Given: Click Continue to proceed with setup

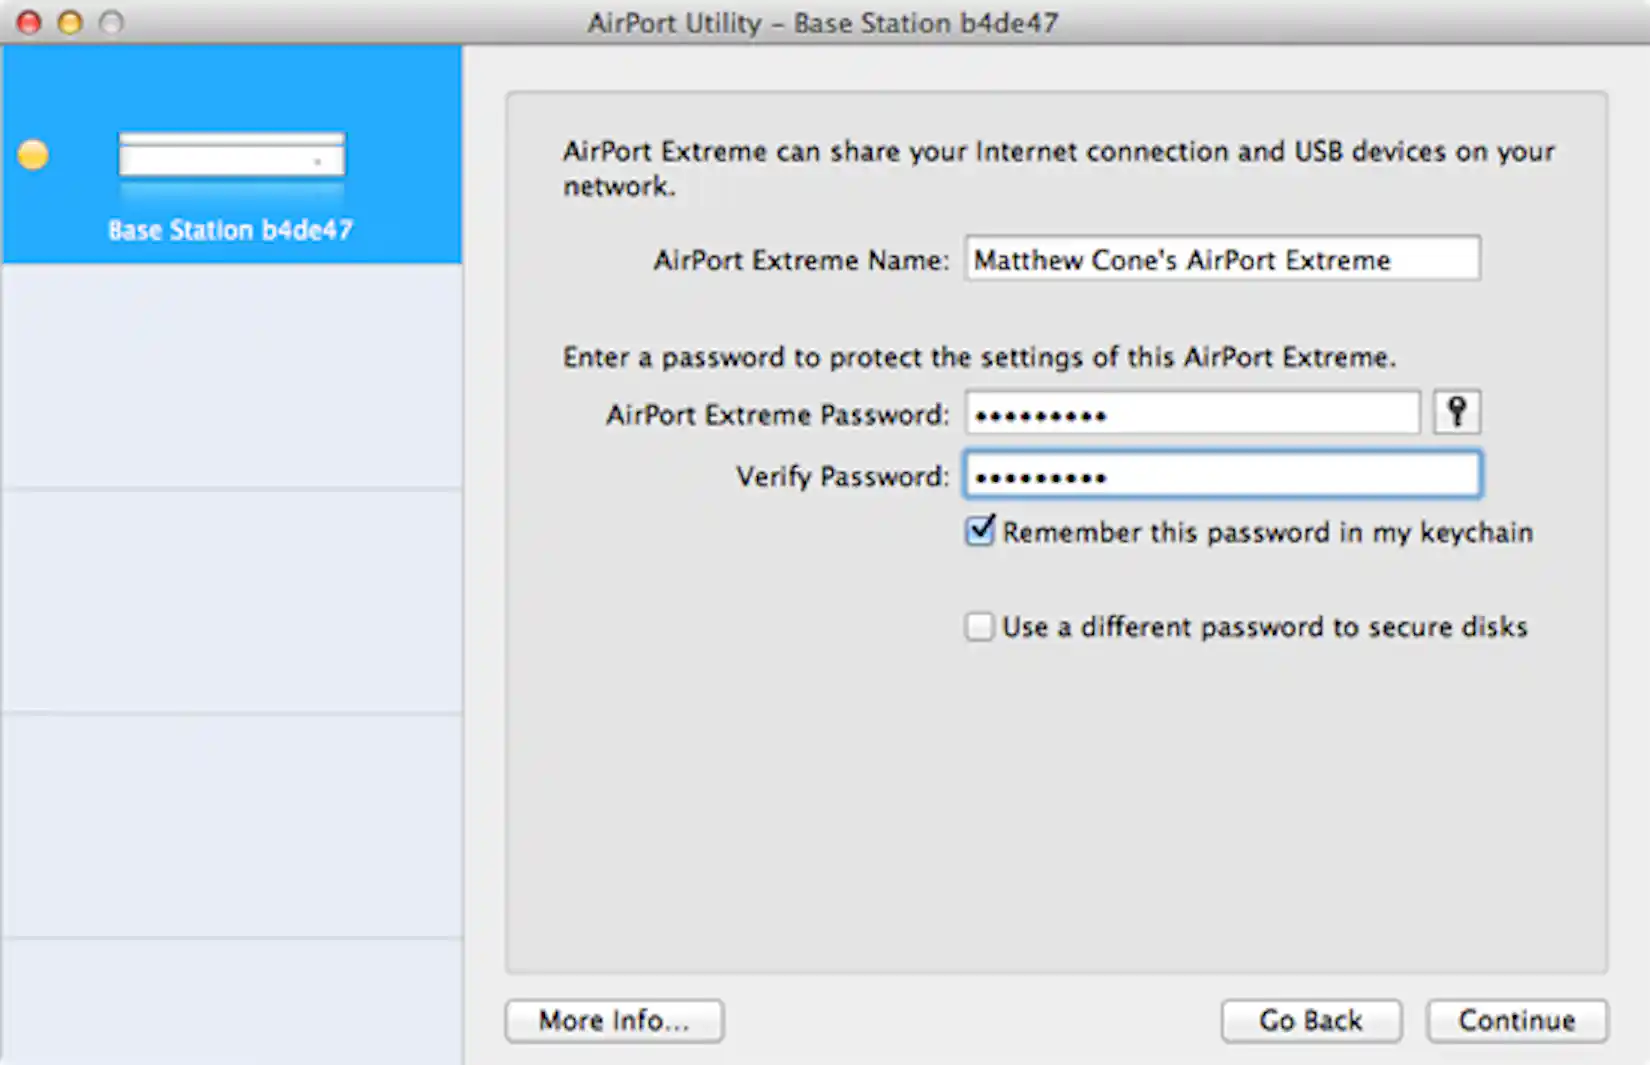Looking at the screenshot, I should pyautogui.click(x=1516, y=1020).
